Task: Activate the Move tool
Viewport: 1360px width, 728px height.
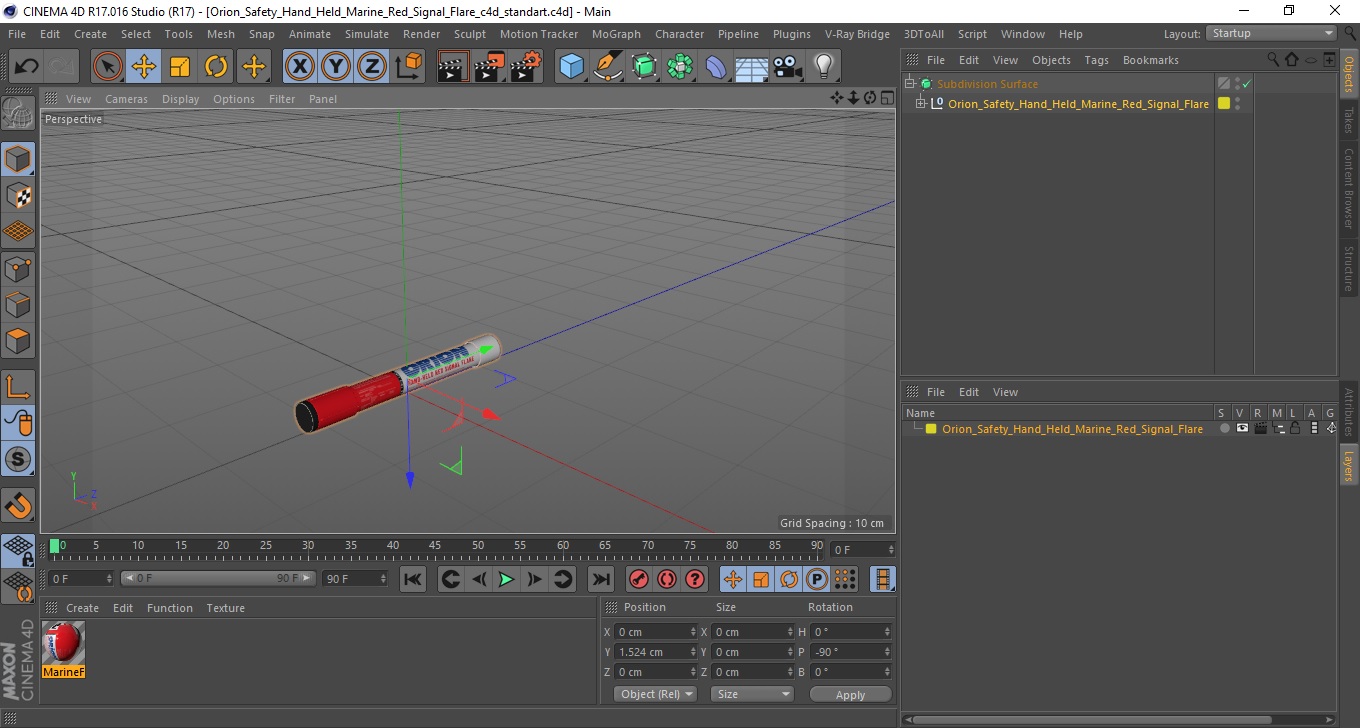Action: [144, 67]
